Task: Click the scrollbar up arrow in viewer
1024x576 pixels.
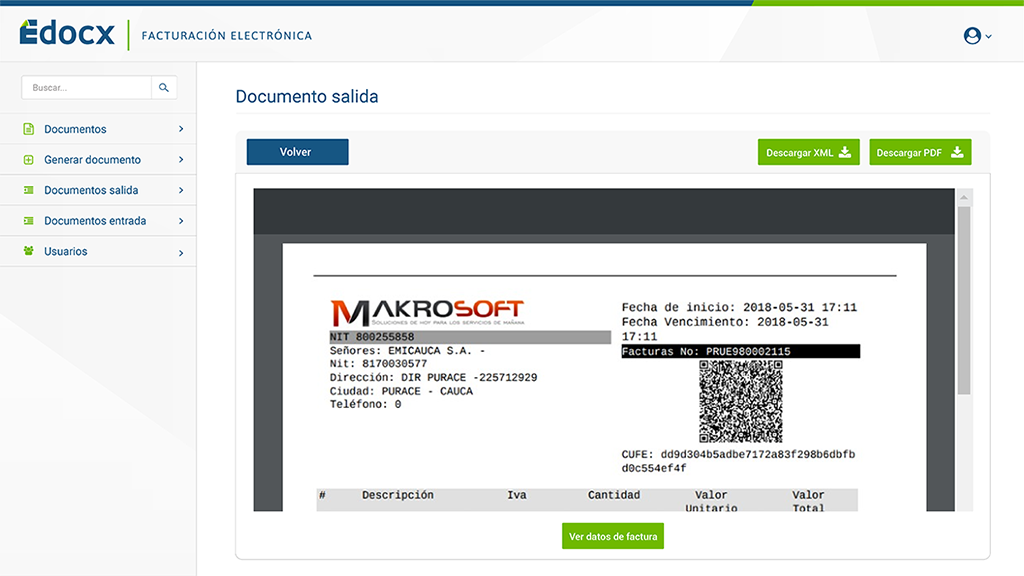Action: click(964, 197)
